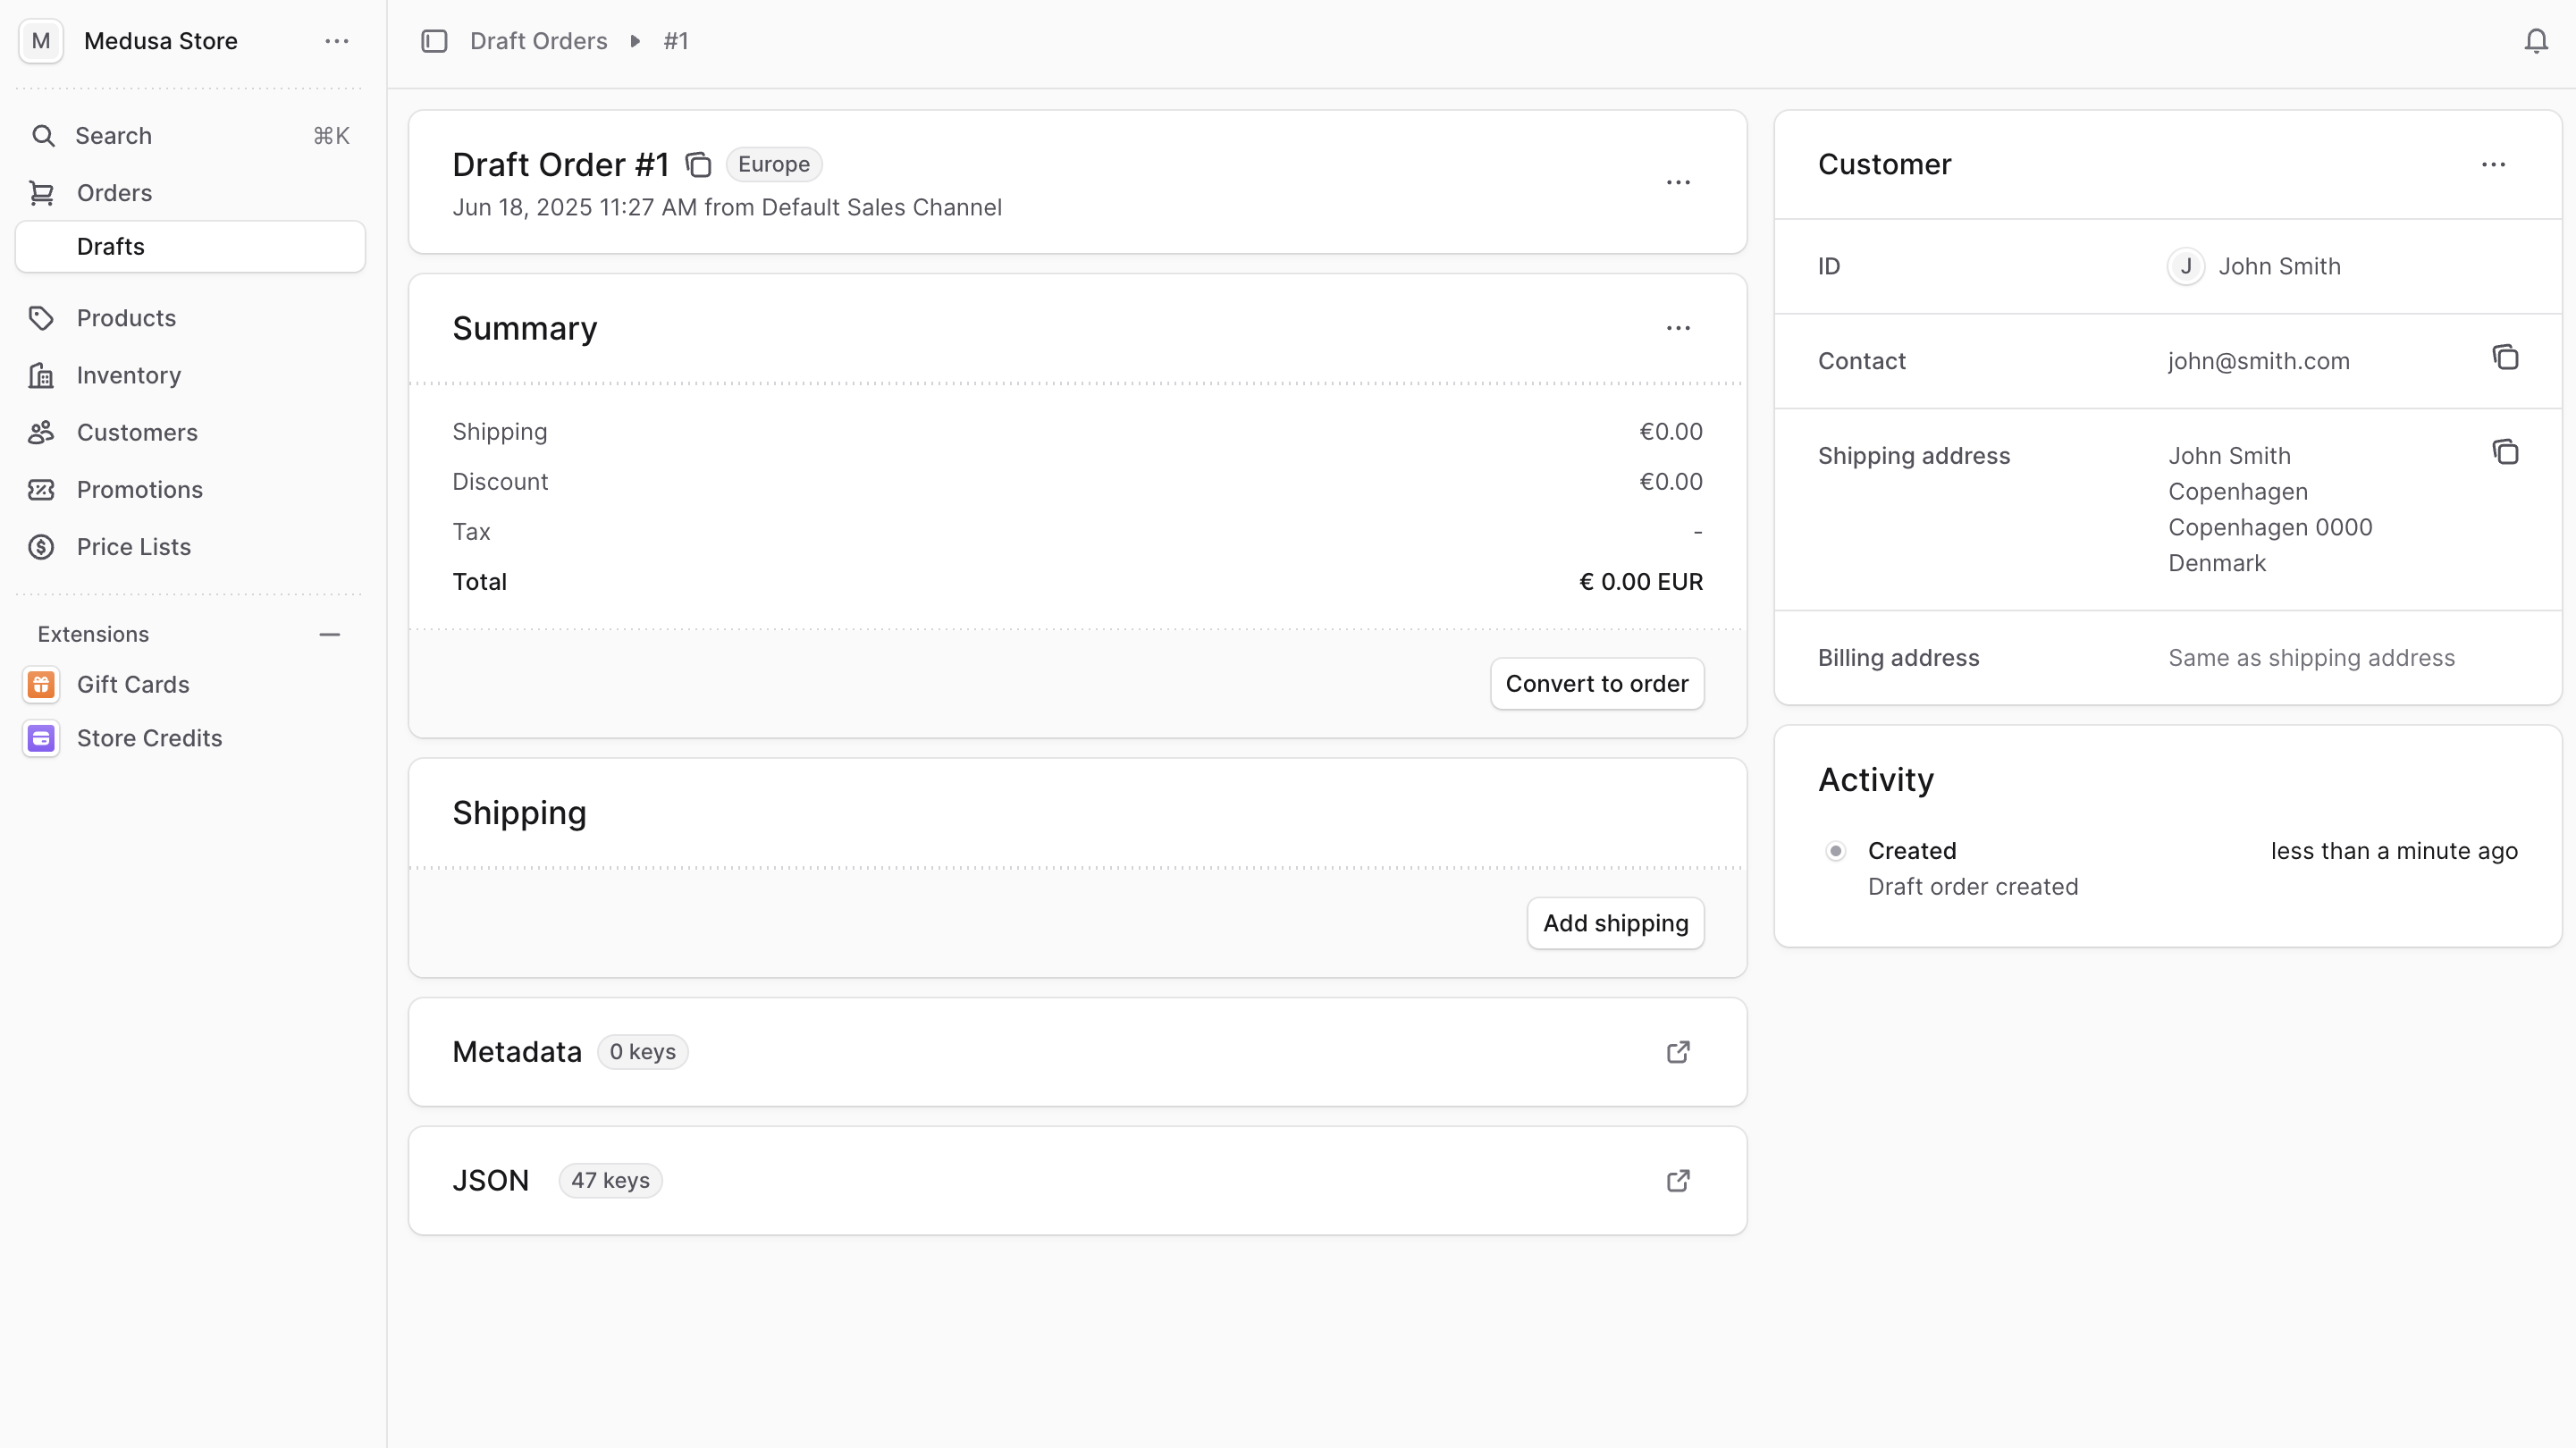
Task: Navigate back via Draft Orders breadcrumb
Action: [539, 41]
